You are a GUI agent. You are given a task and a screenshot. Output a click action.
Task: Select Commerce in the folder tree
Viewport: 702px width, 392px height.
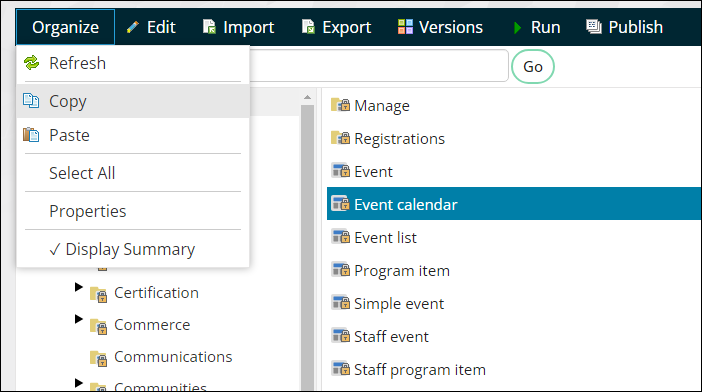tap(152, 325)
